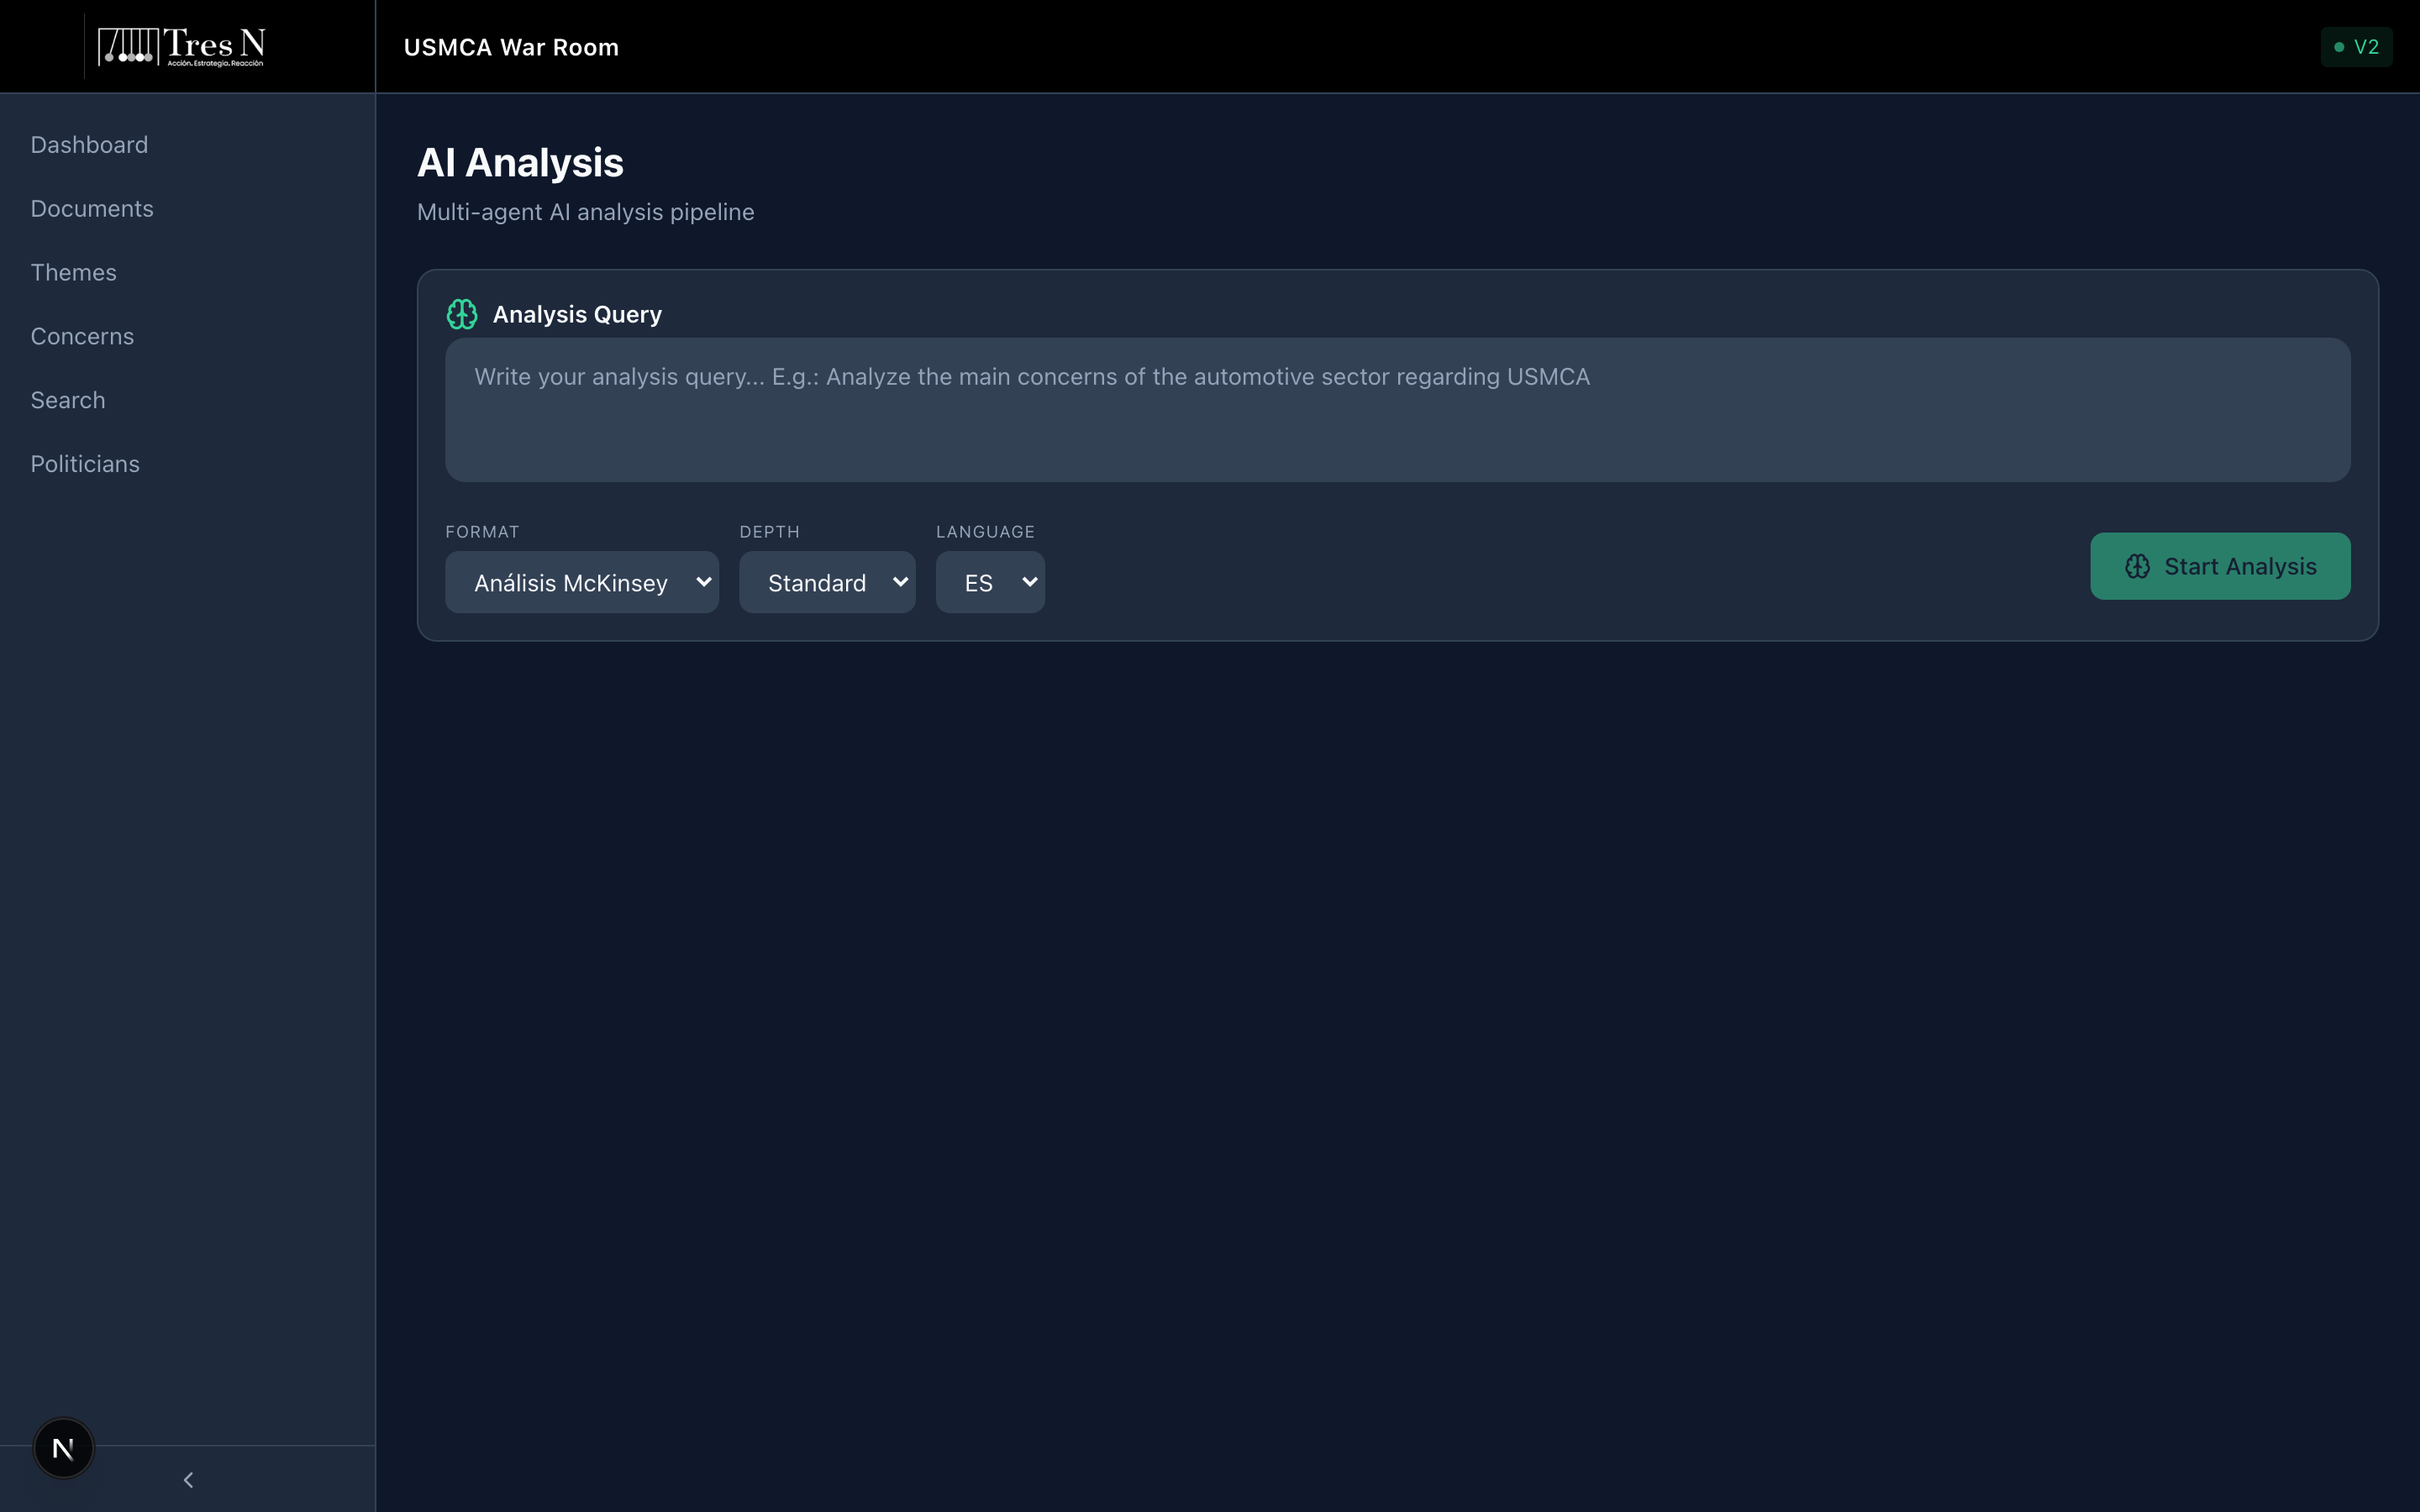Screen dimensions: 2420x1512
Task: Open the Search section in the sidebar
Action: point(68,399)
